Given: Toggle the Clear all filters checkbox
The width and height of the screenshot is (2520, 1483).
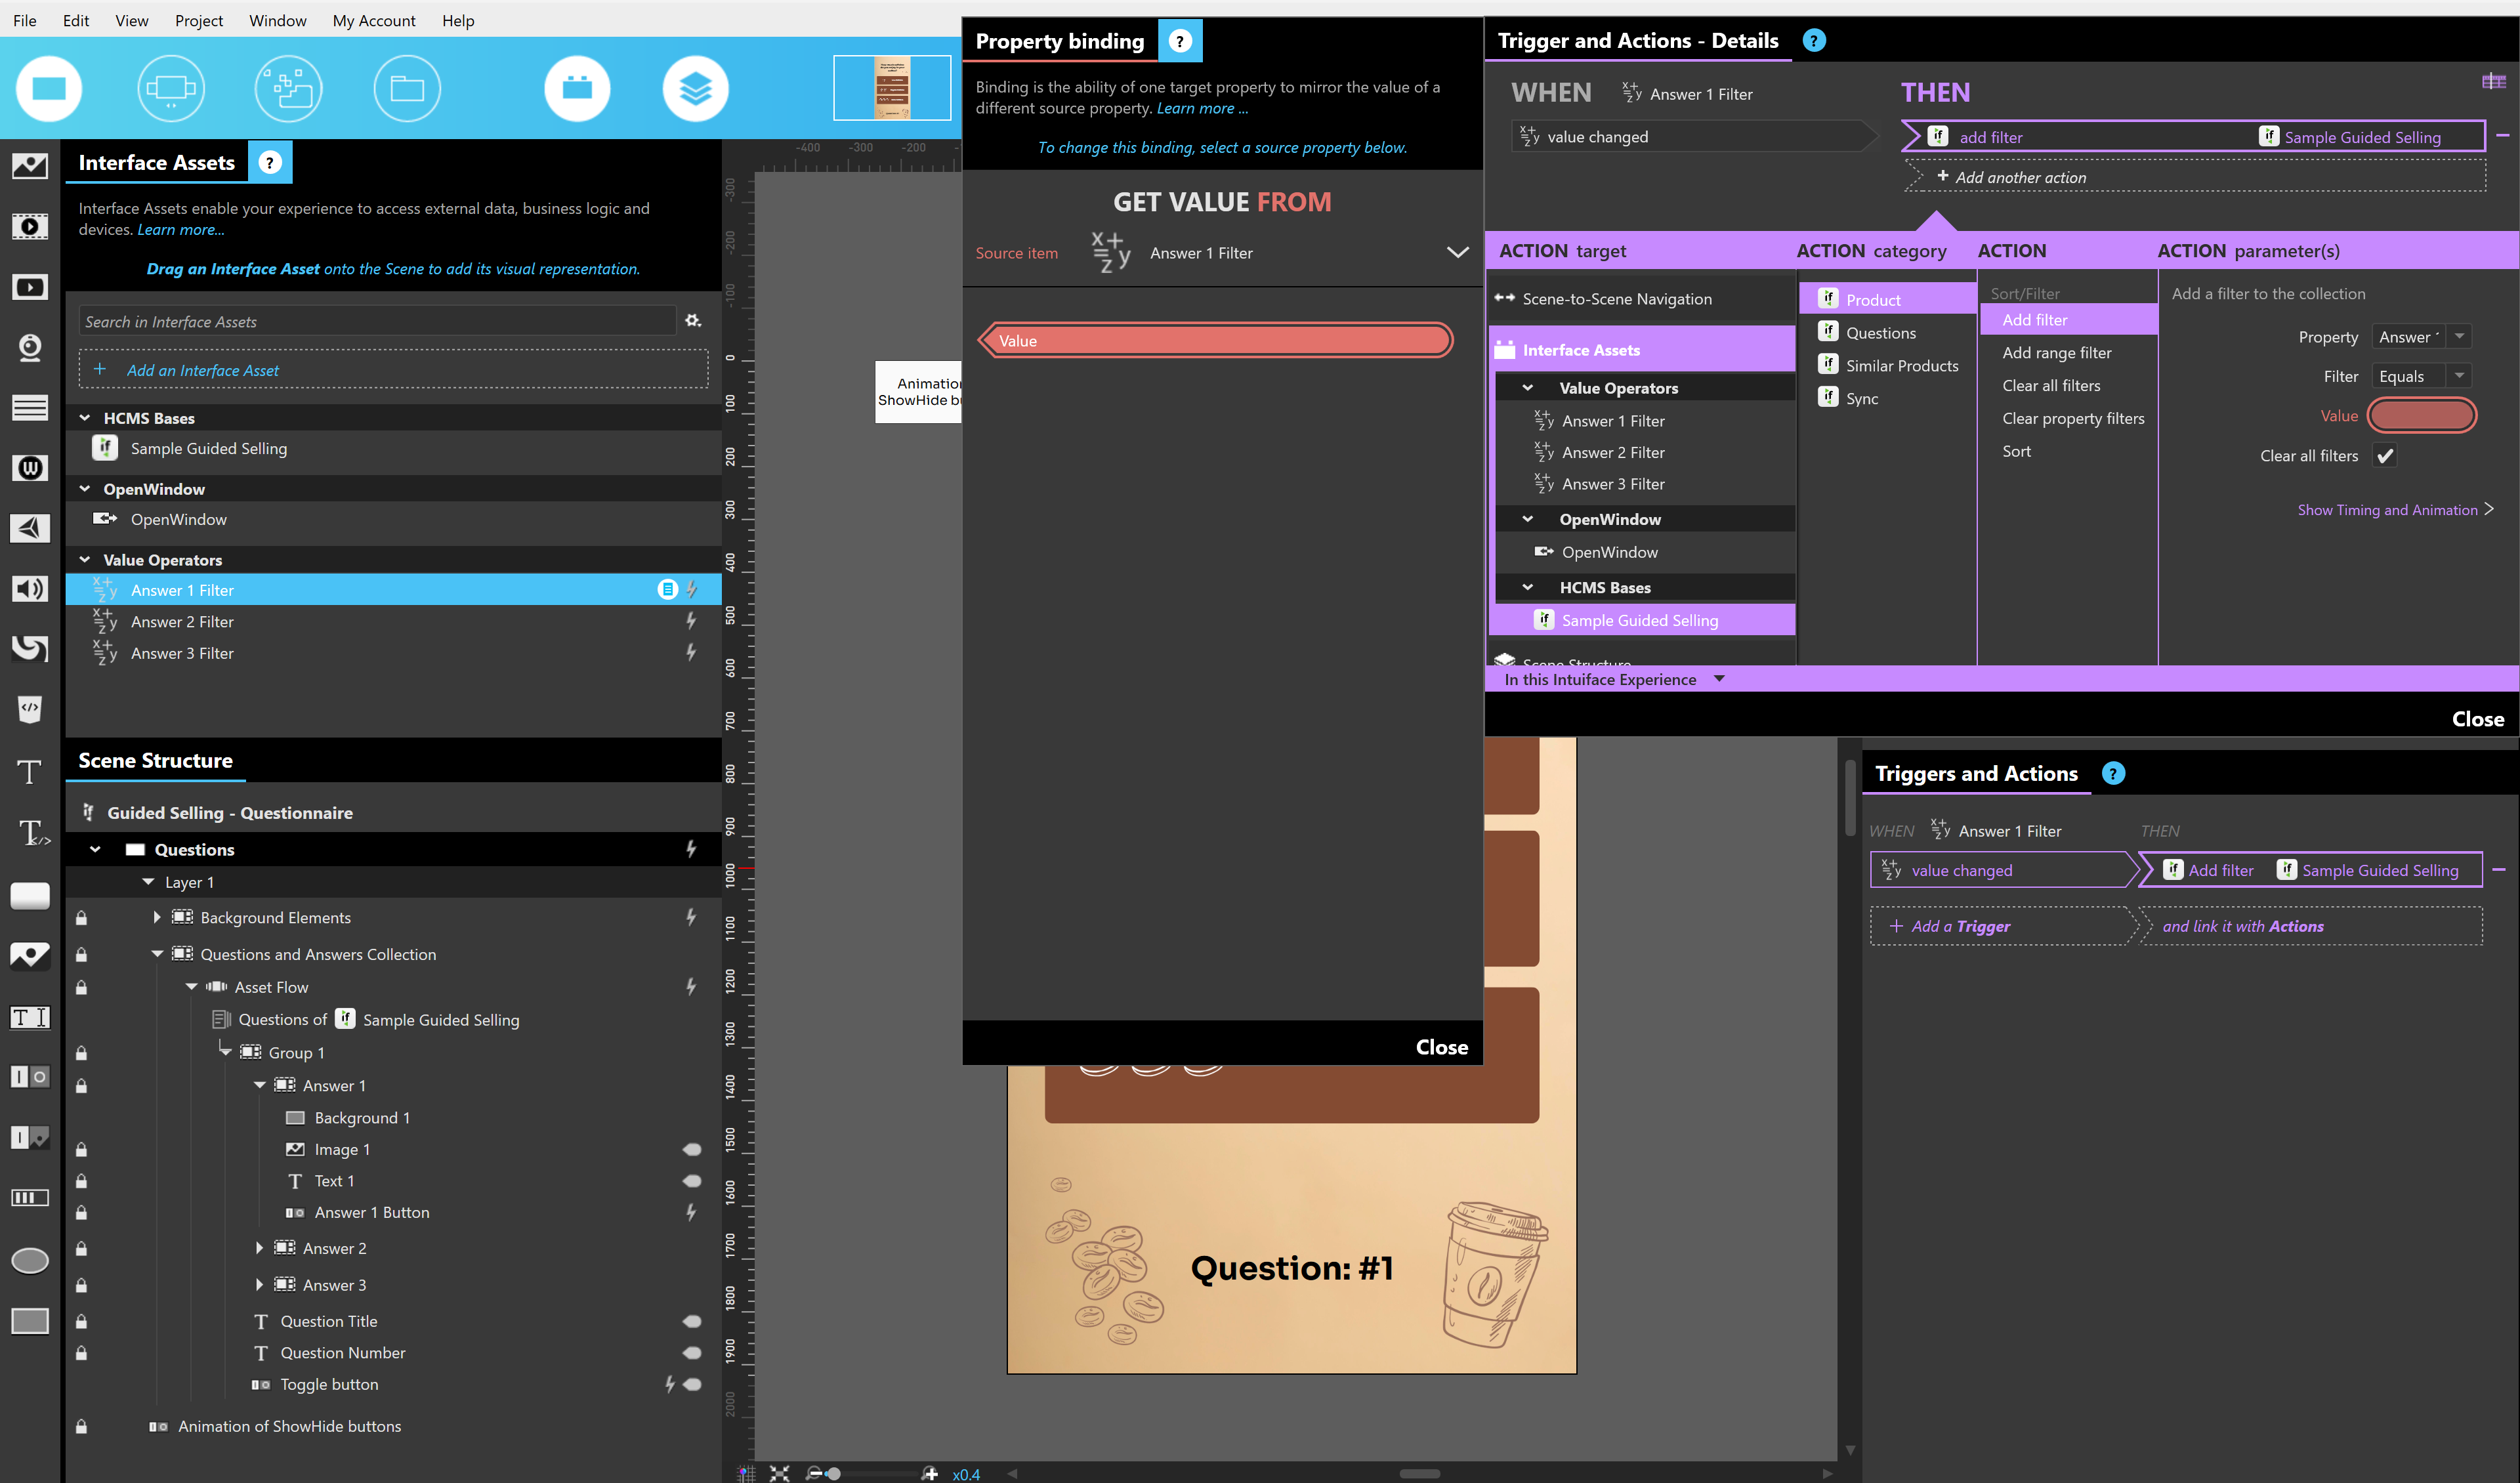Looking at the screenshot, I should coord(2385,456).
